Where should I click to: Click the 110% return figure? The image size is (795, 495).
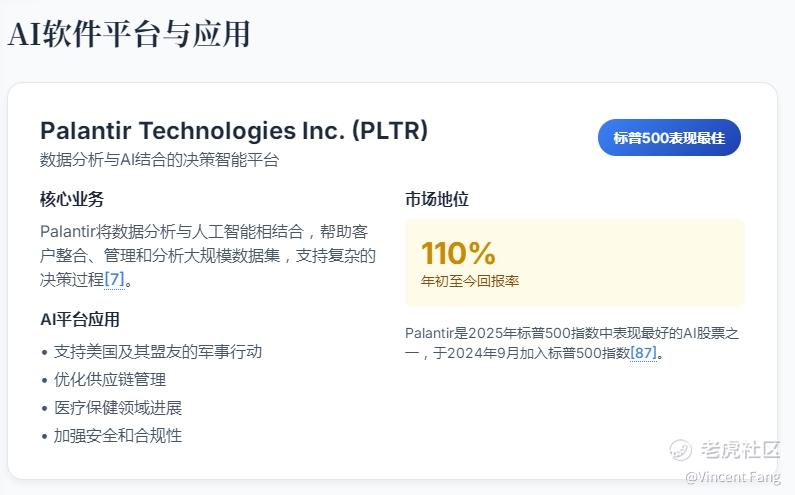coord(458,253)
